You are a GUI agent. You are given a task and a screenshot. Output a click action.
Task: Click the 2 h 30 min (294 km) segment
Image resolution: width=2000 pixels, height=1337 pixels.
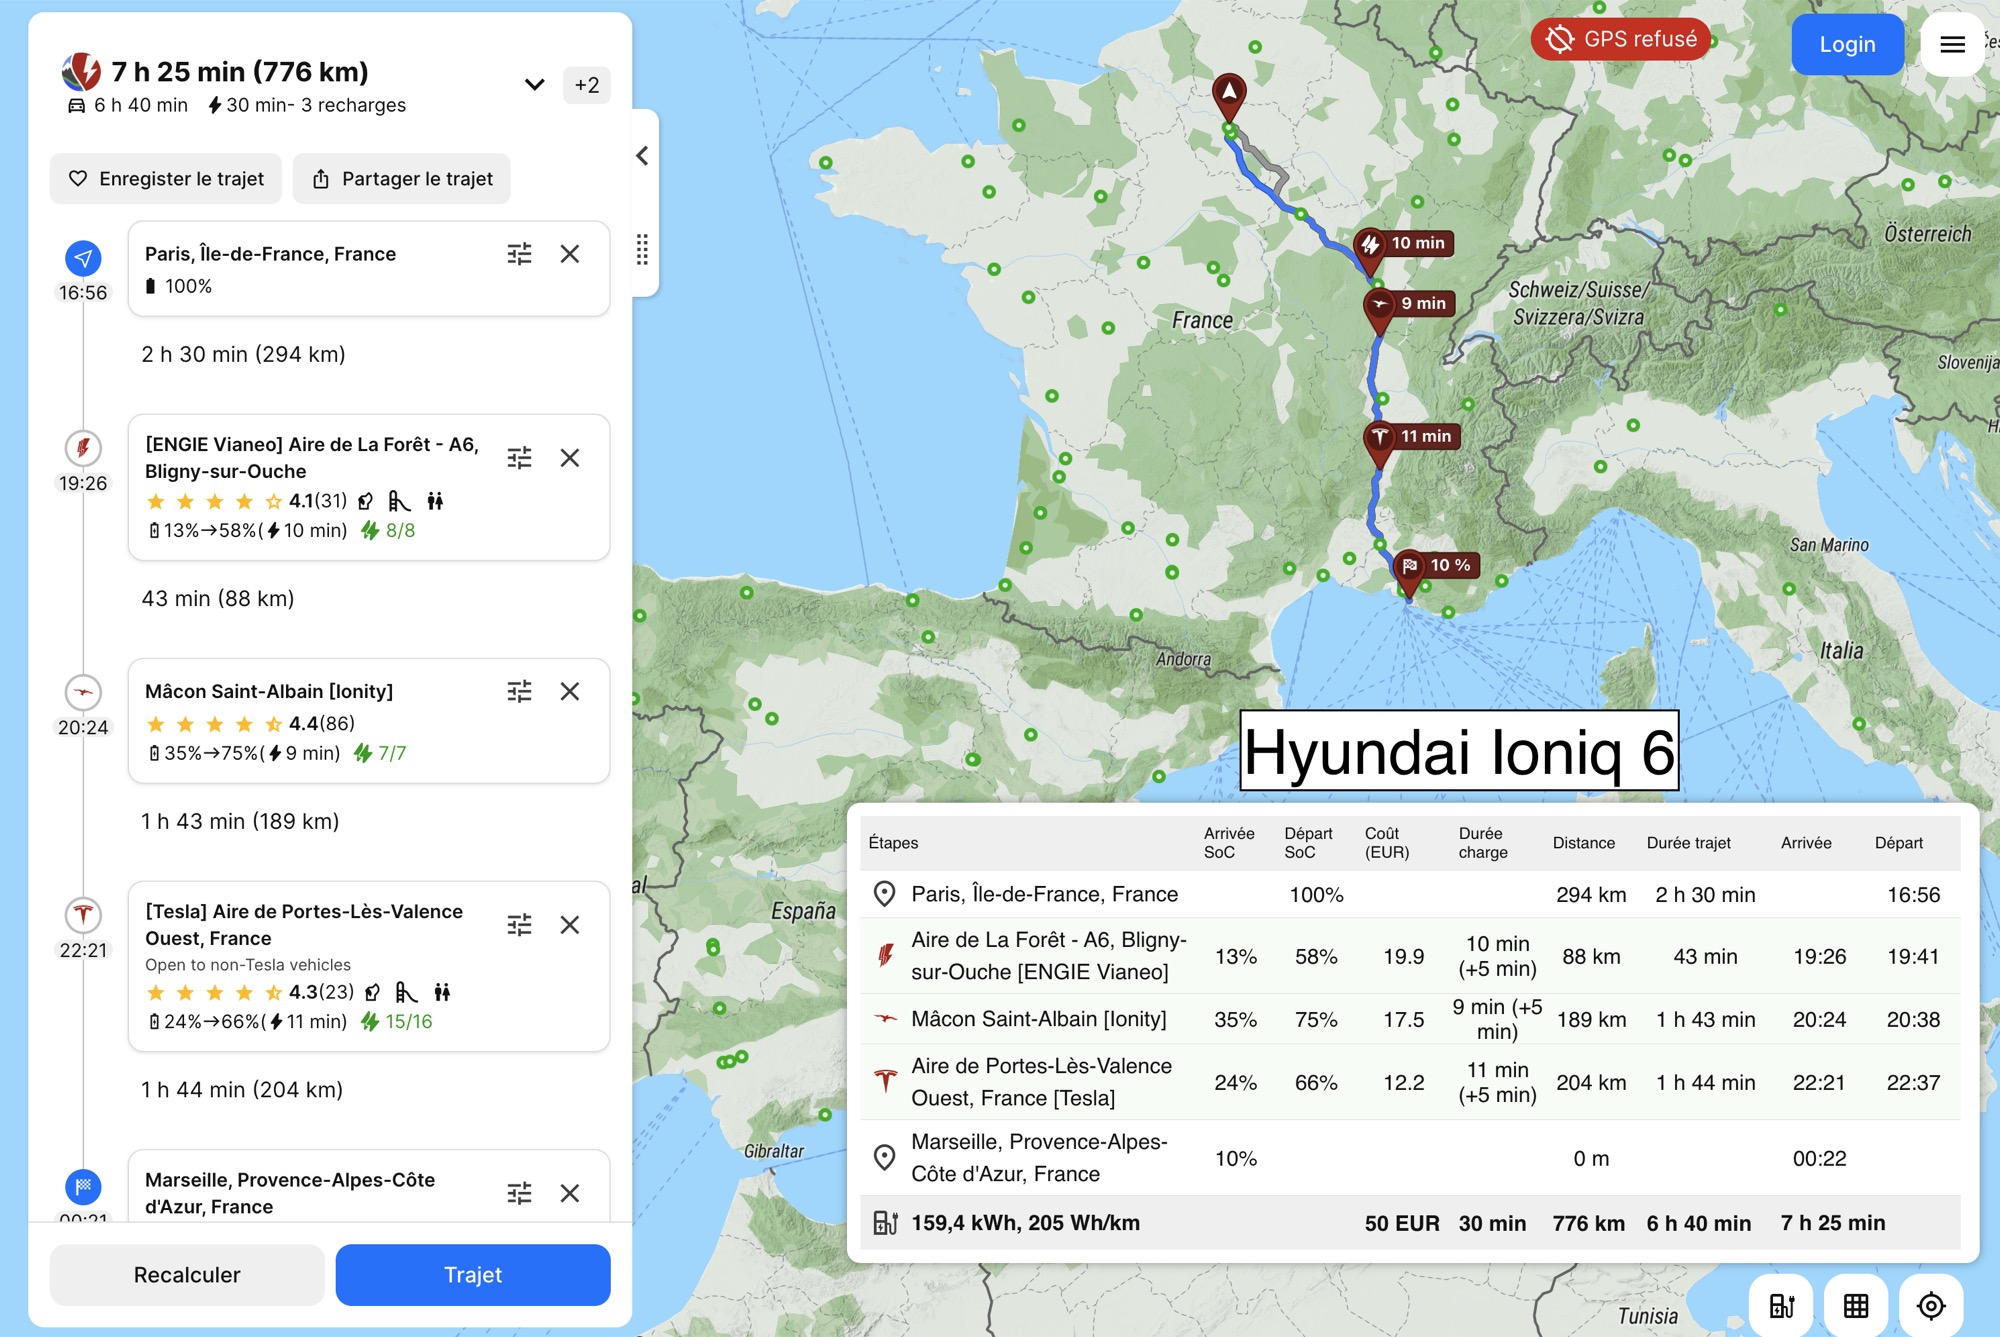(x=243, y=354)
